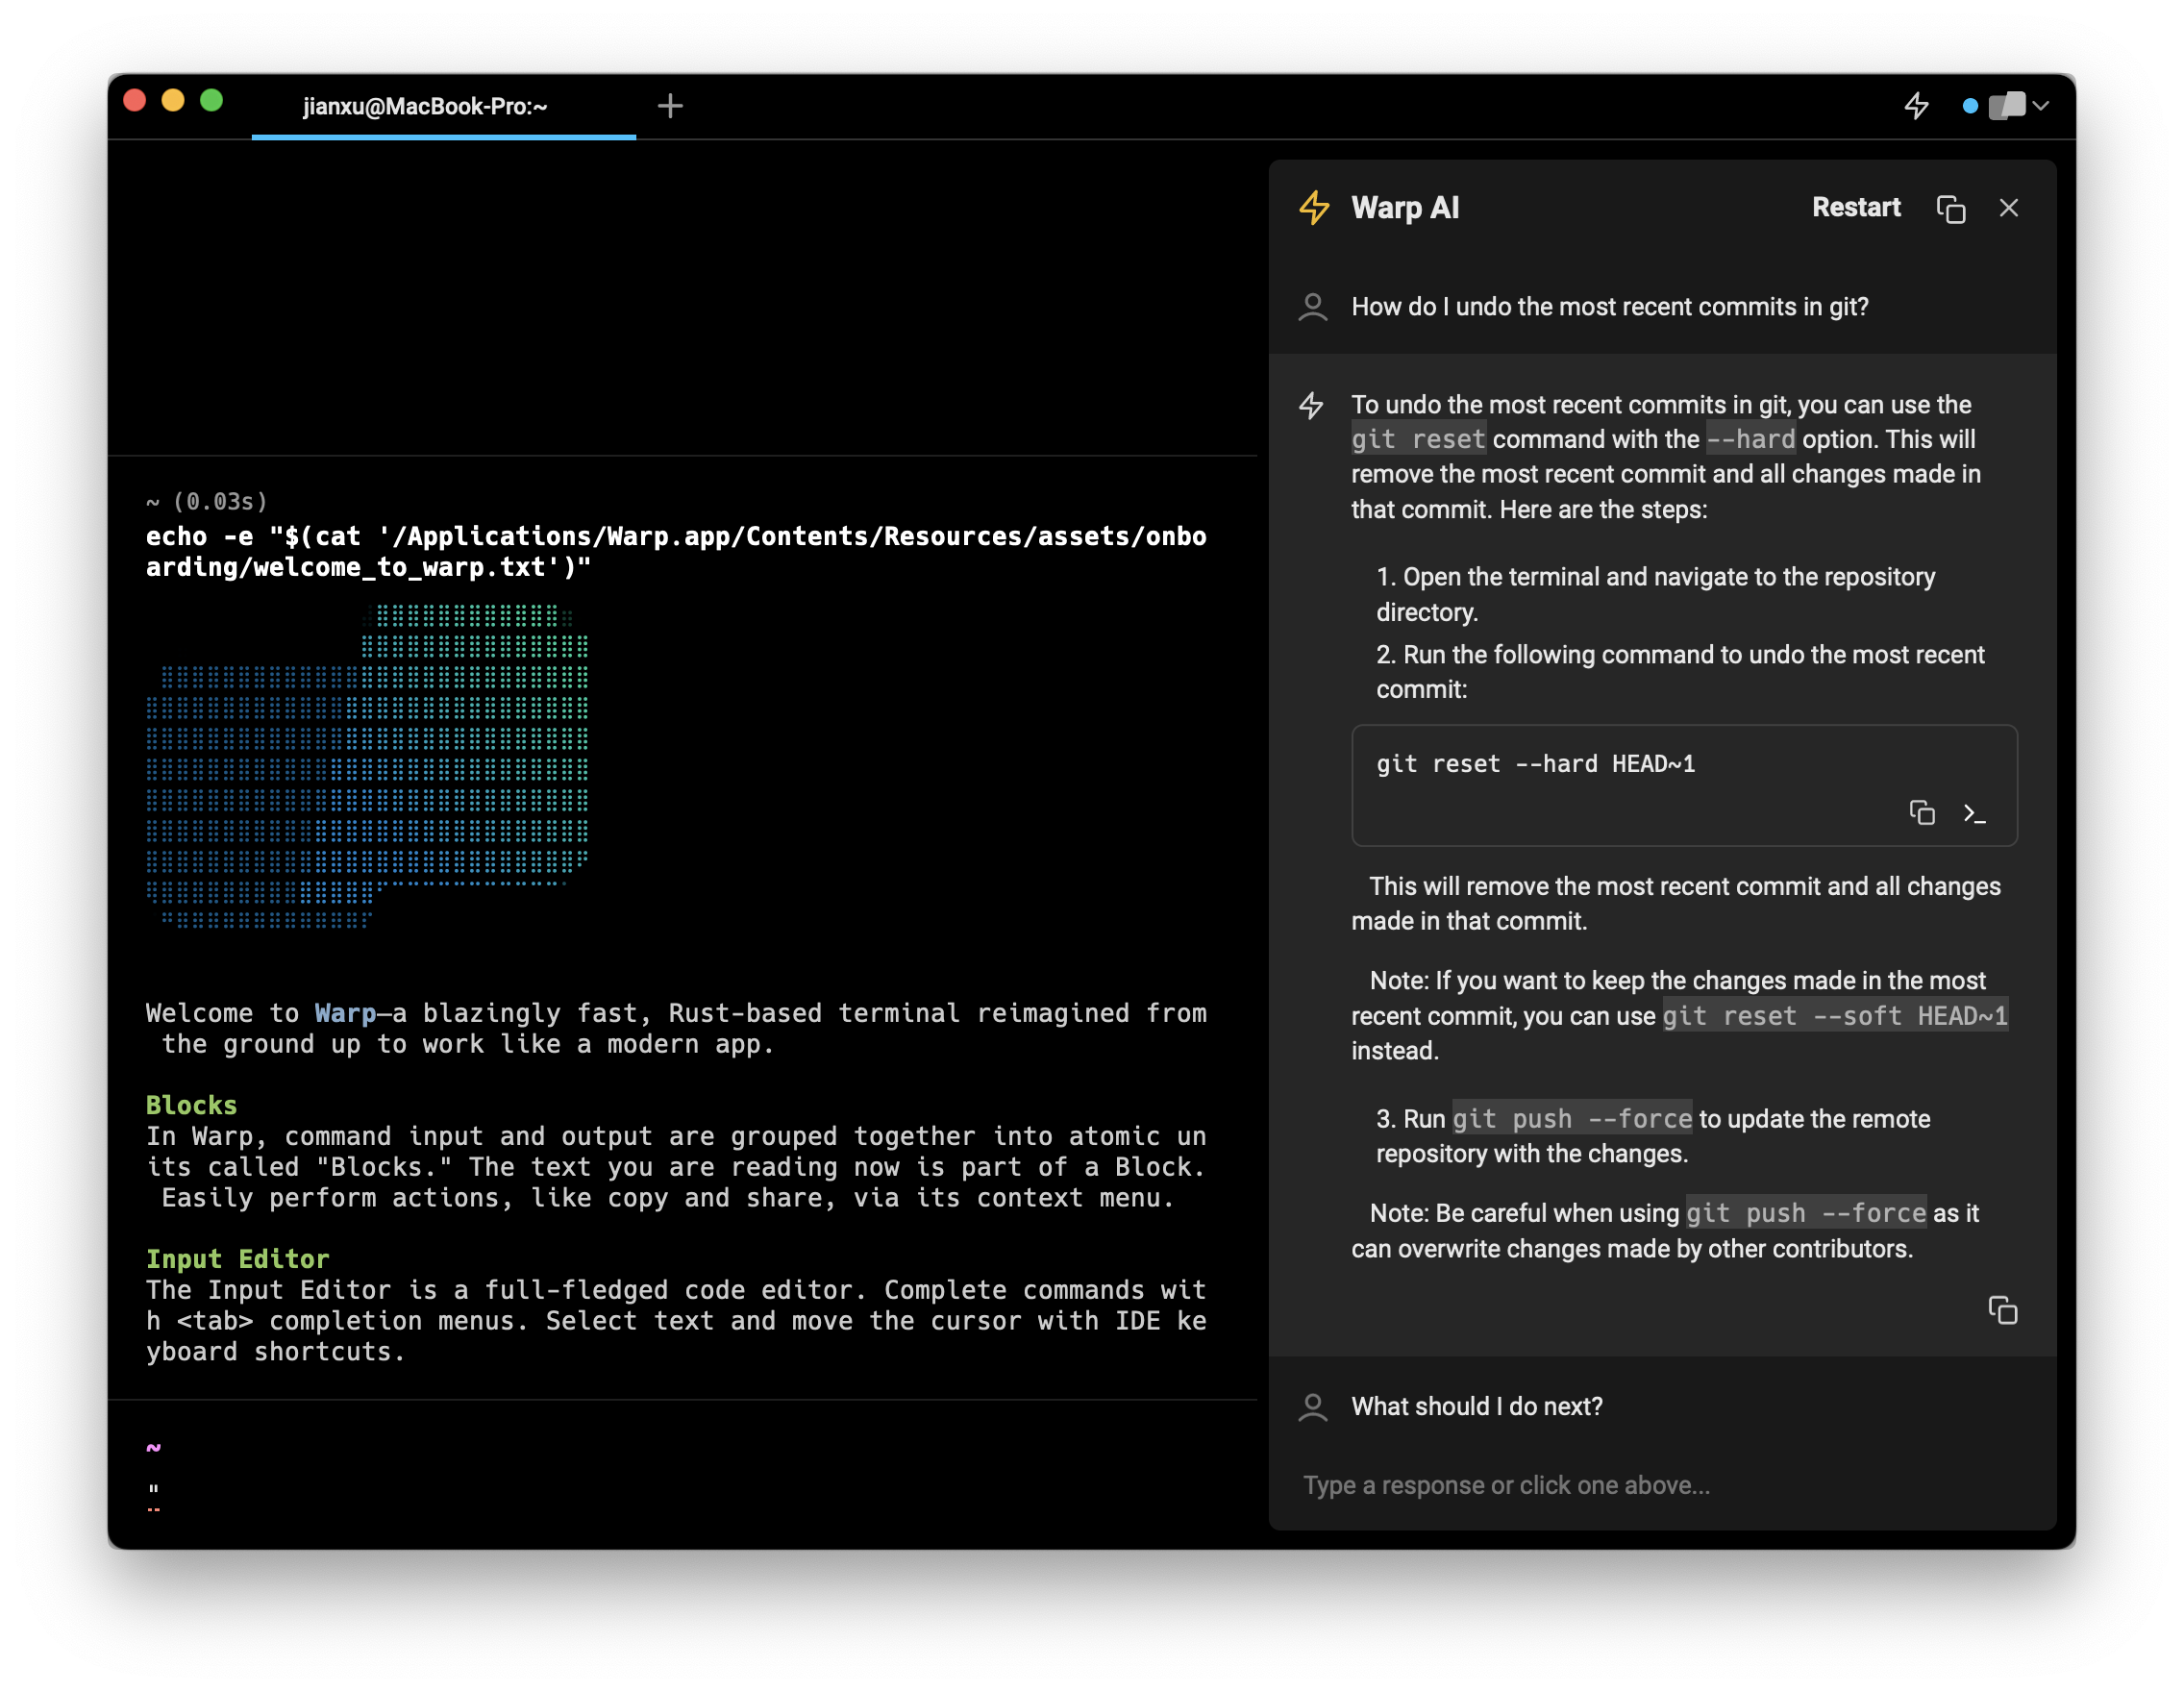Viewport: 2184px width, 1692px height.
Task: Choose the "What should I do next?" suggestion
Action: pos(1476,1406)
